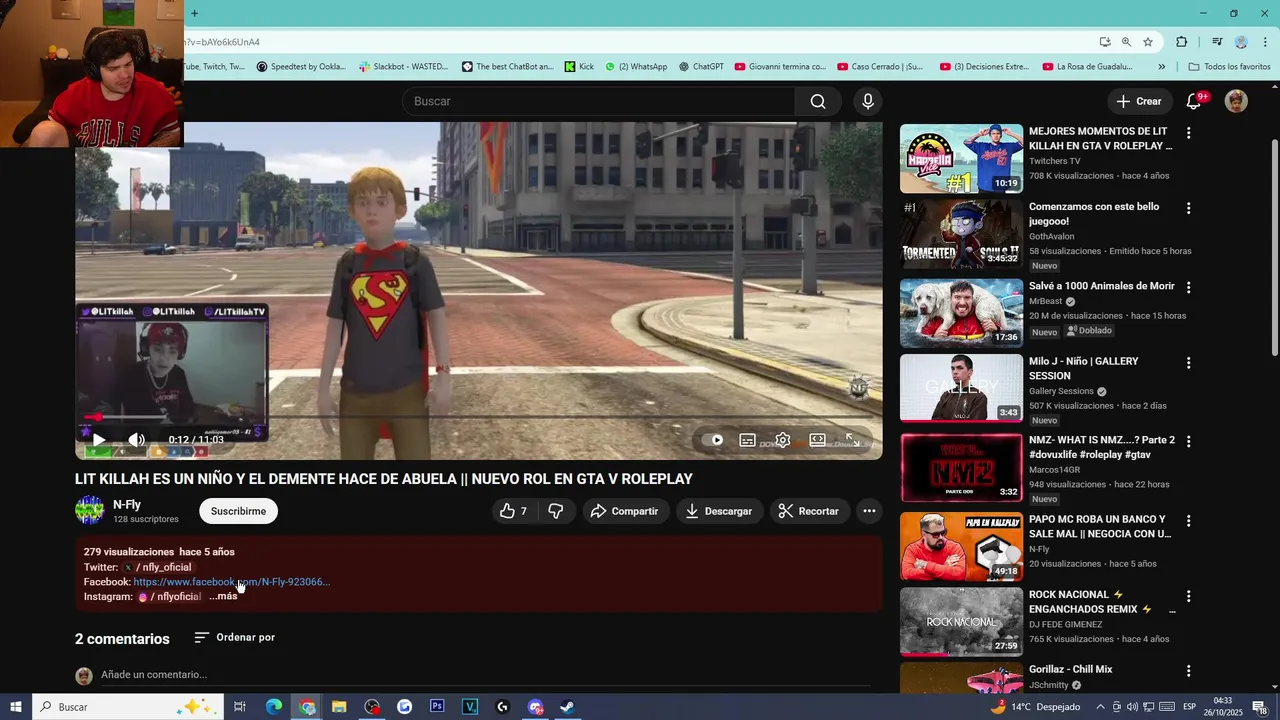
Task: Open YouTube notifications bell
Action: [x=1194, y=101]
